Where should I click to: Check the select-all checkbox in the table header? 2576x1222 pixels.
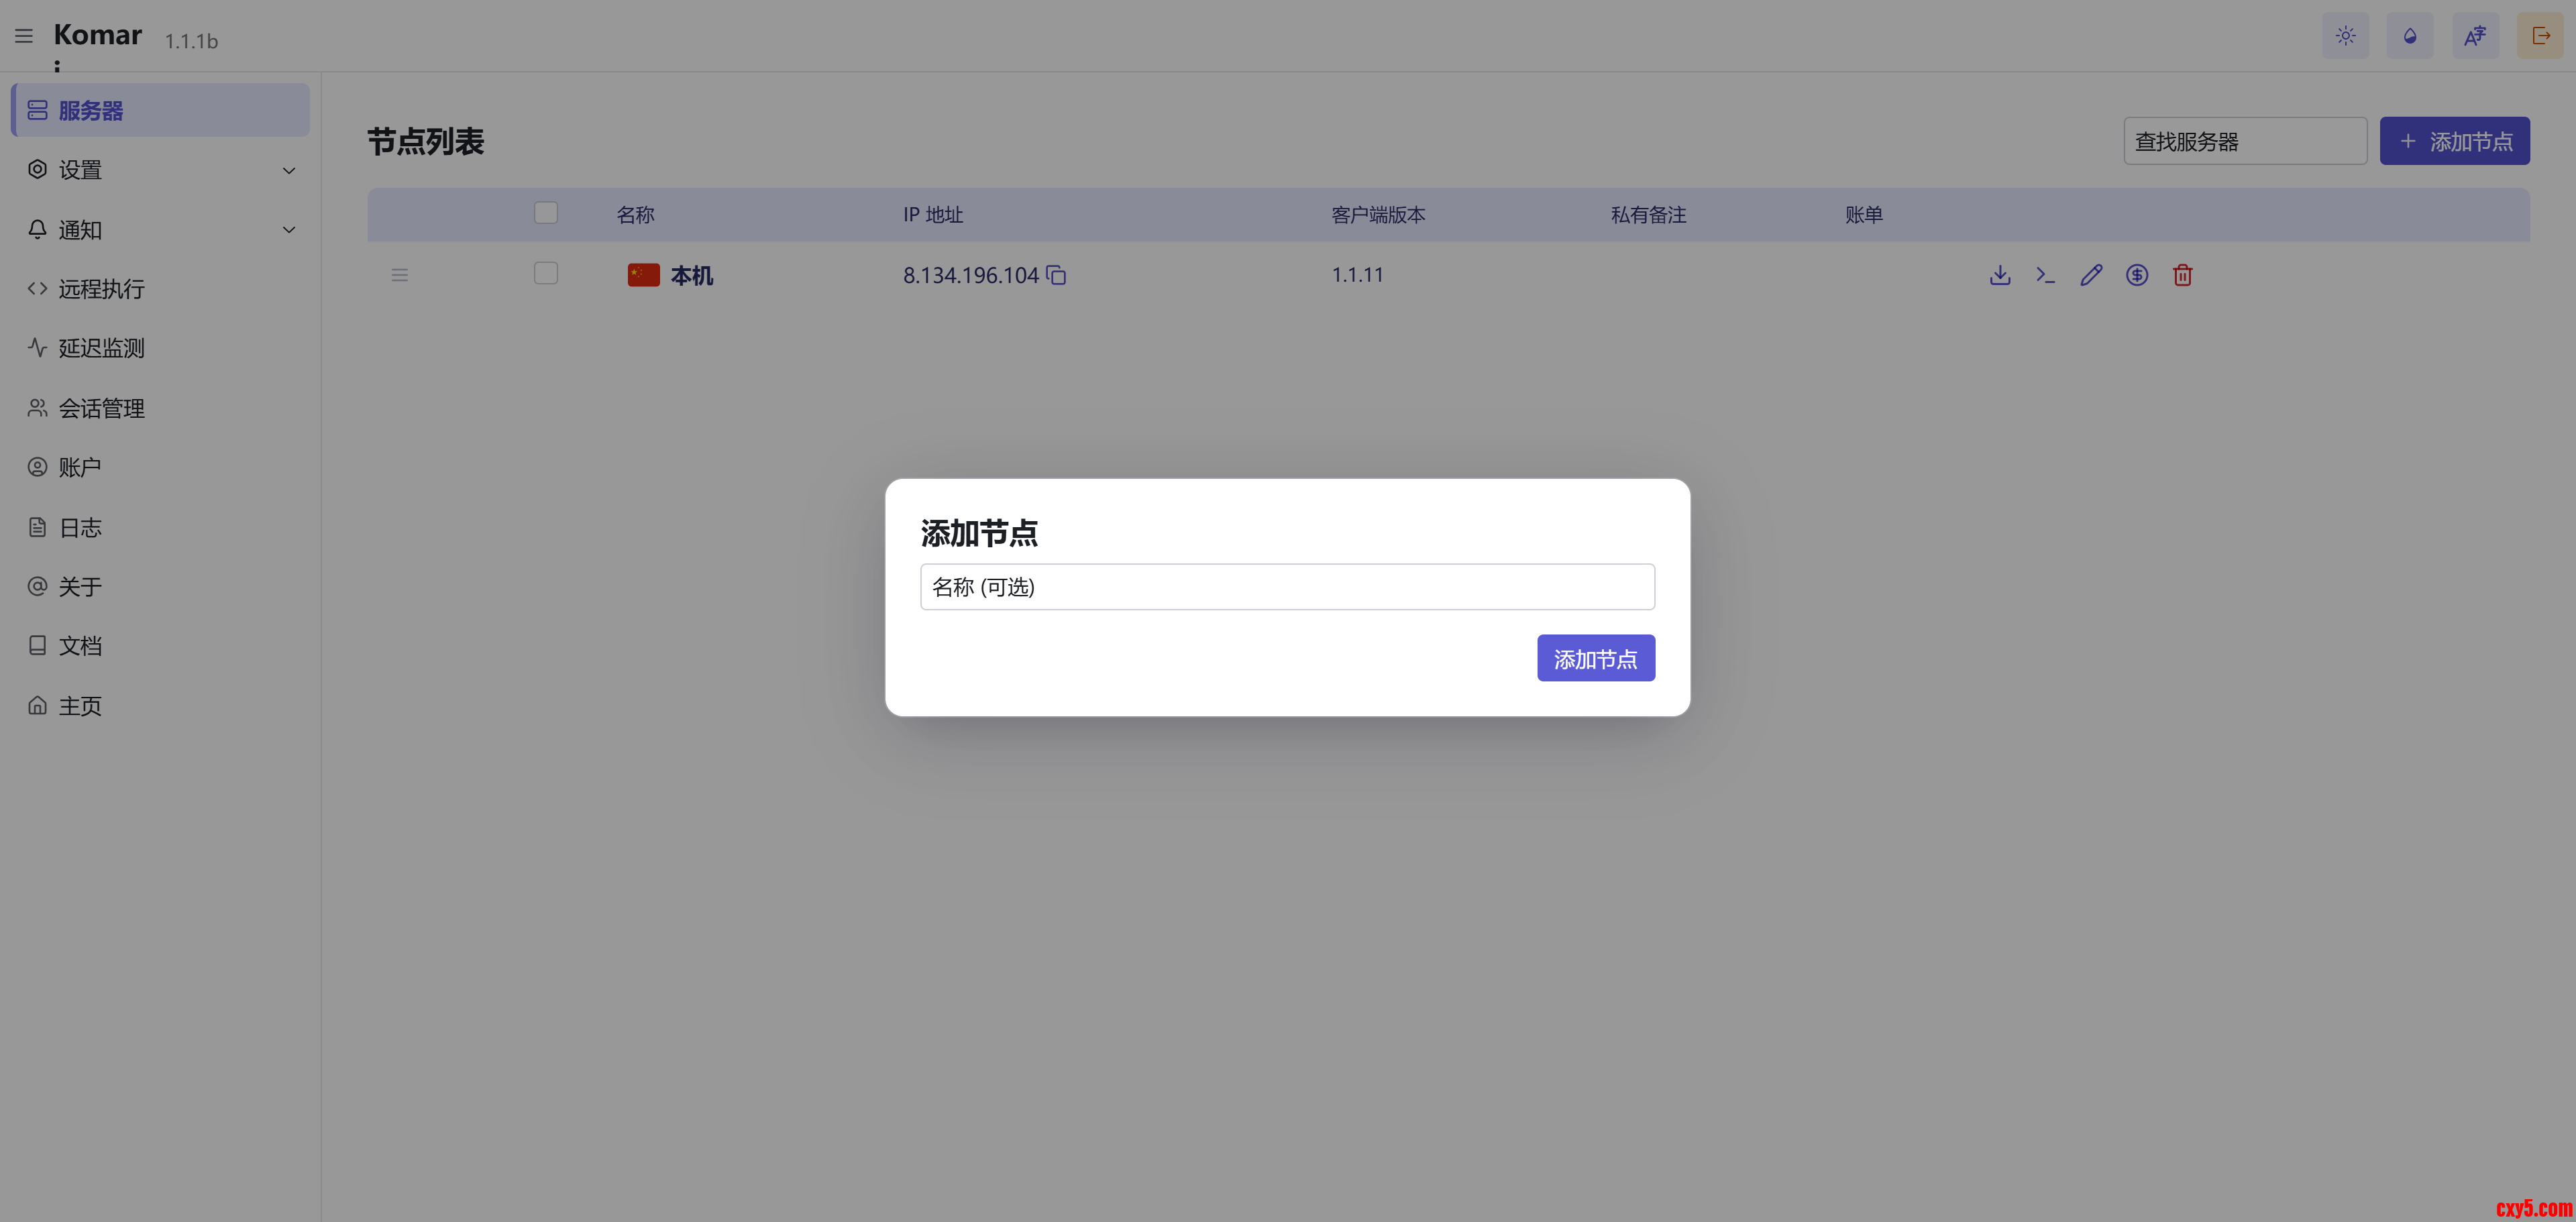(x=546, y=213)
